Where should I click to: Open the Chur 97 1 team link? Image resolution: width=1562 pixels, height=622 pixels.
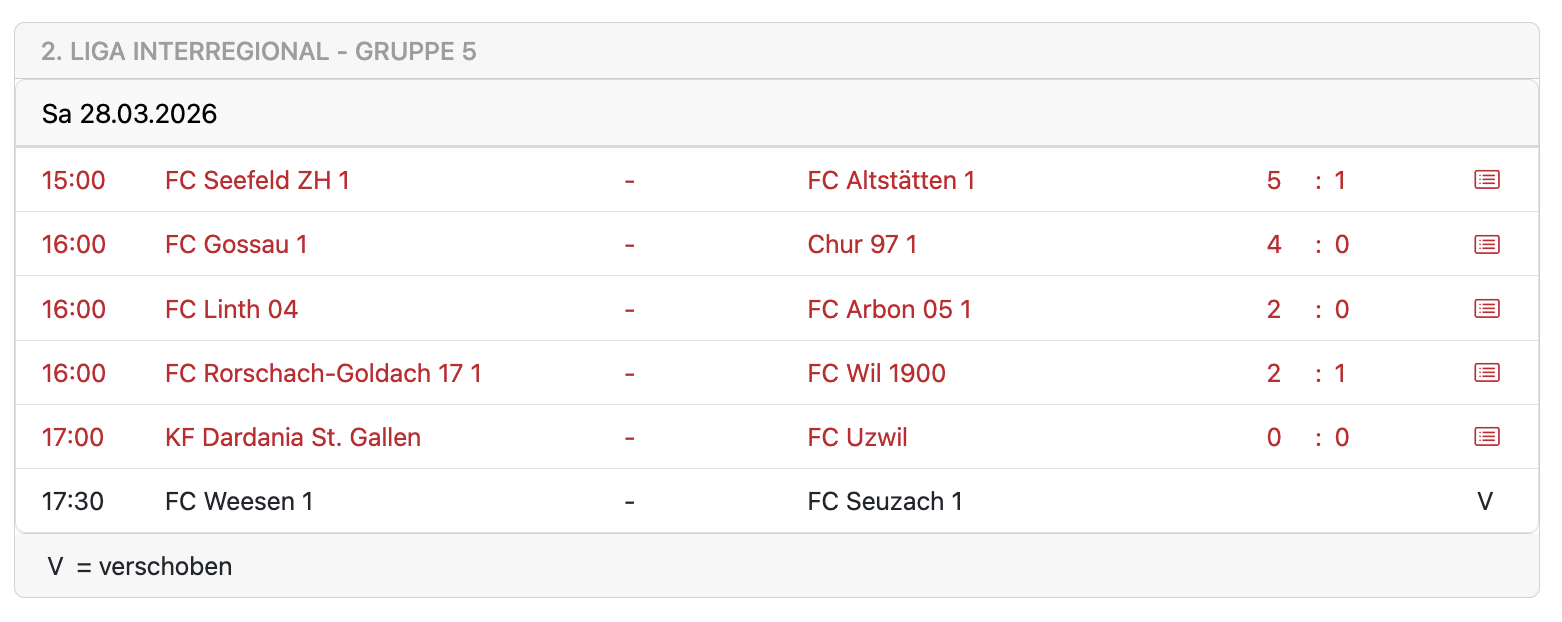click(x=862, y=244)
